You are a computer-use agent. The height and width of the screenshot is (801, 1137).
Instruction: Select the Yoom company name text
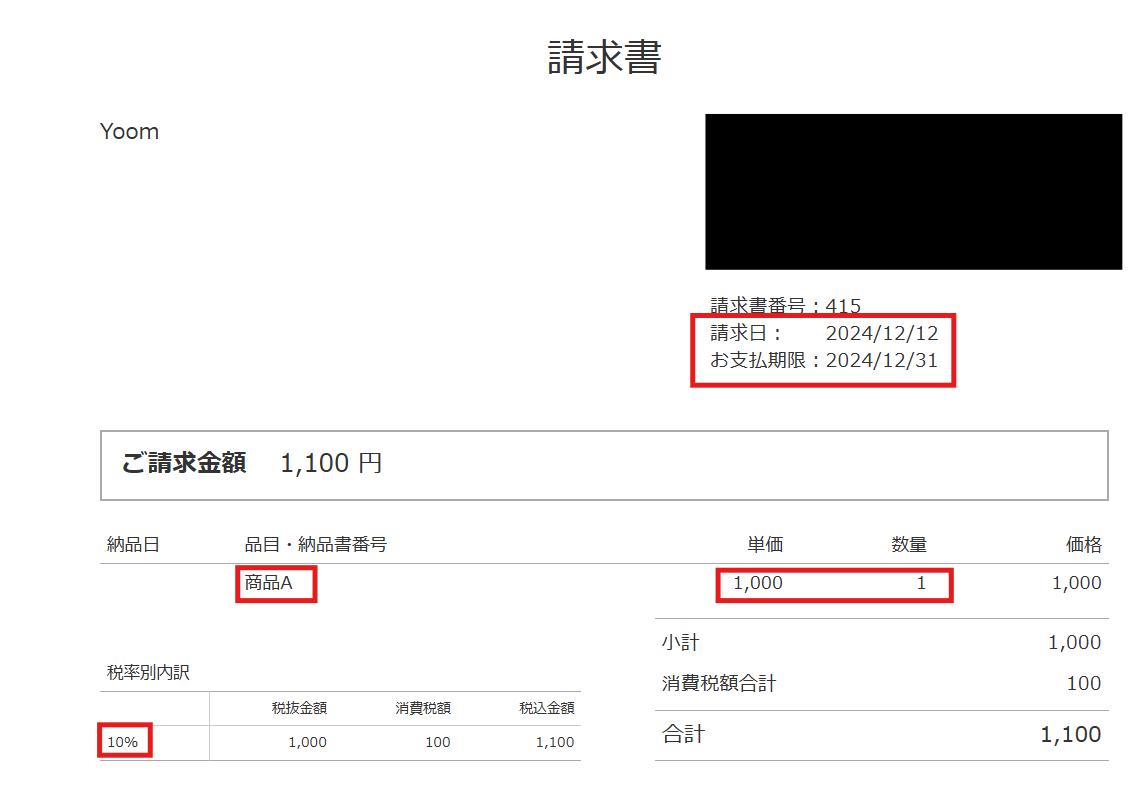click(129, 132)
